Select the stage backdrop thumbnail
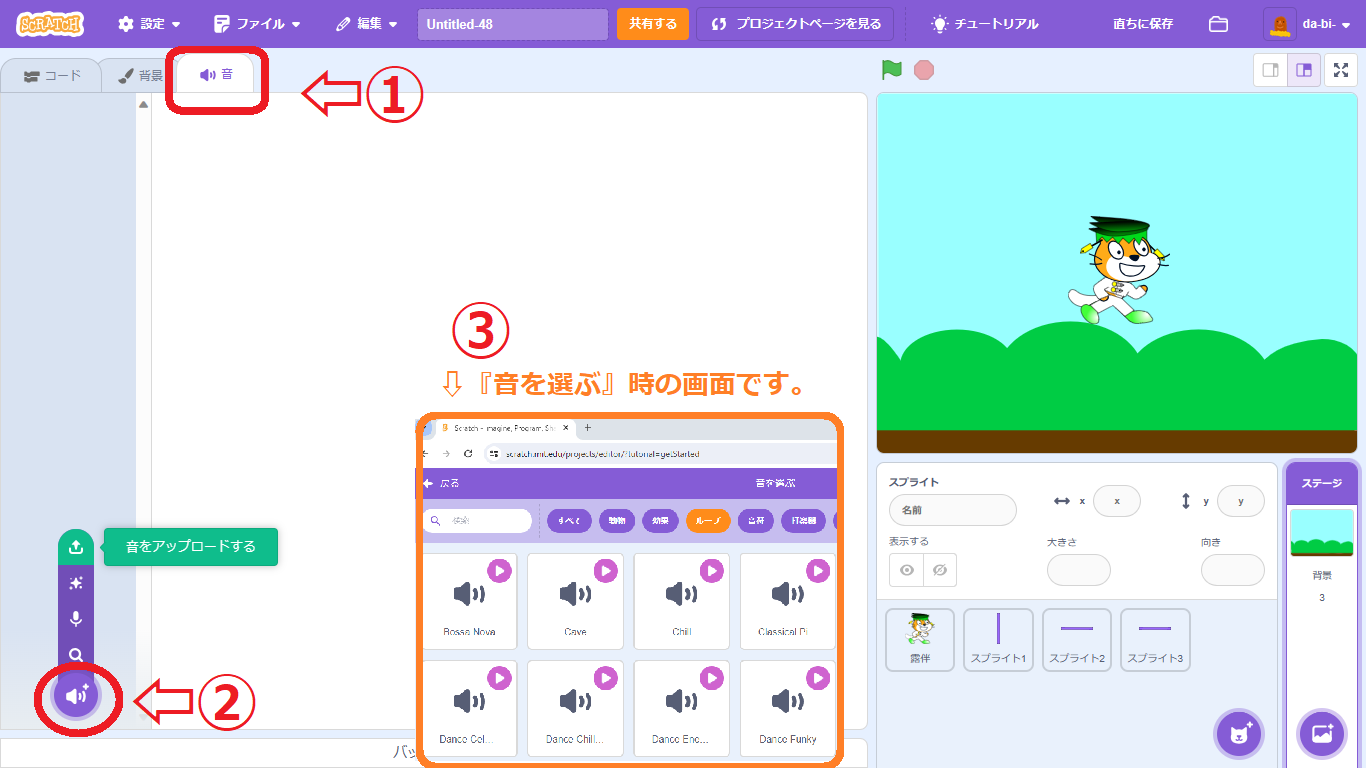 pos(1322,533)
